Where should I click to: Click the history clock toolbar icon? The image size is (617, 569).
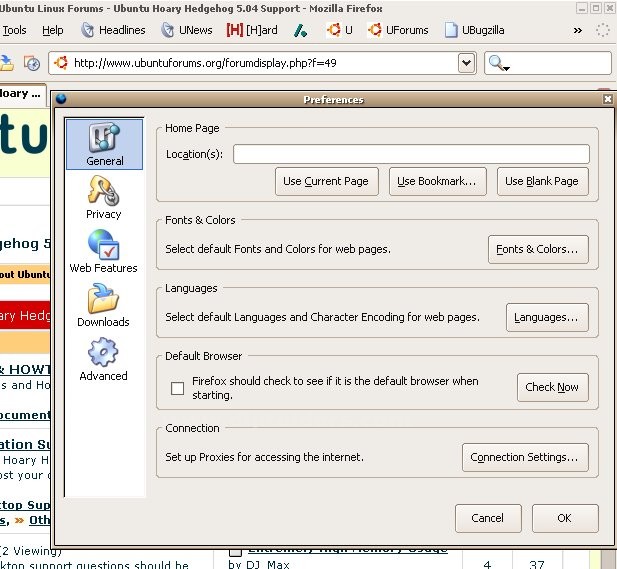click(x=32, y=63)
